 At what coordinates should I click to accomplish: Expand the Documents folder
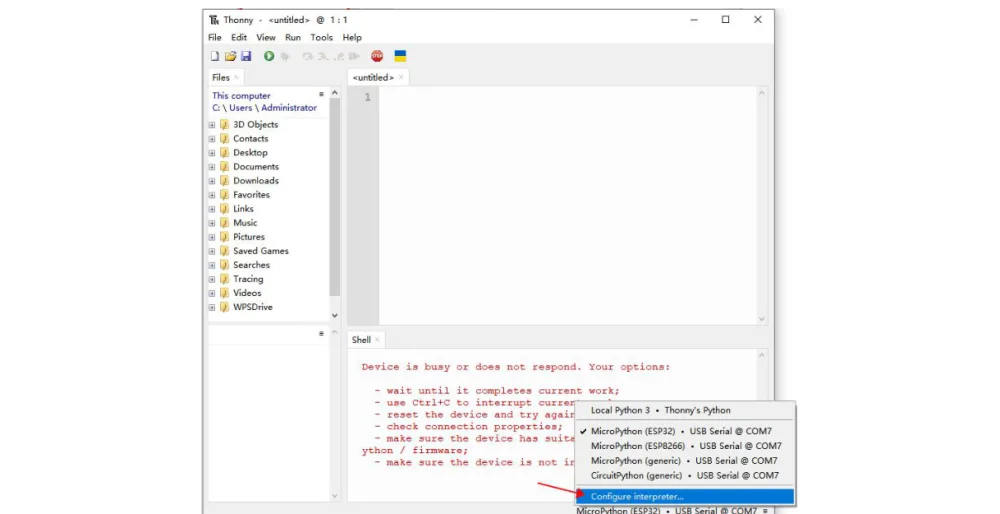pos(212,166)
